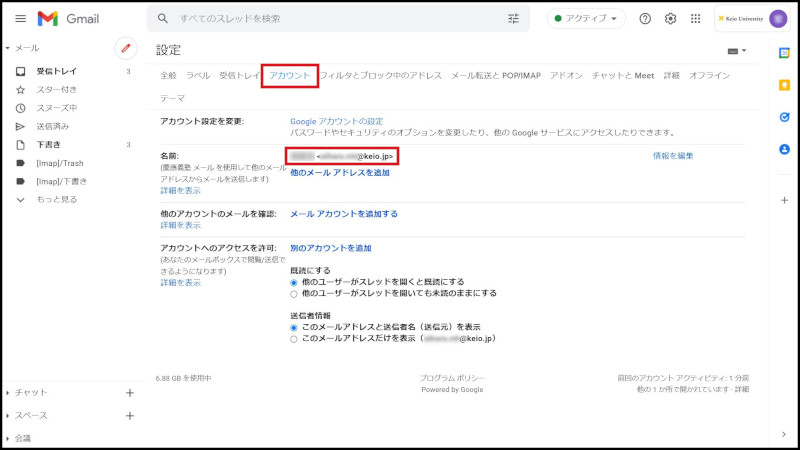Open Google Keep in the side panel

[784, 85]
